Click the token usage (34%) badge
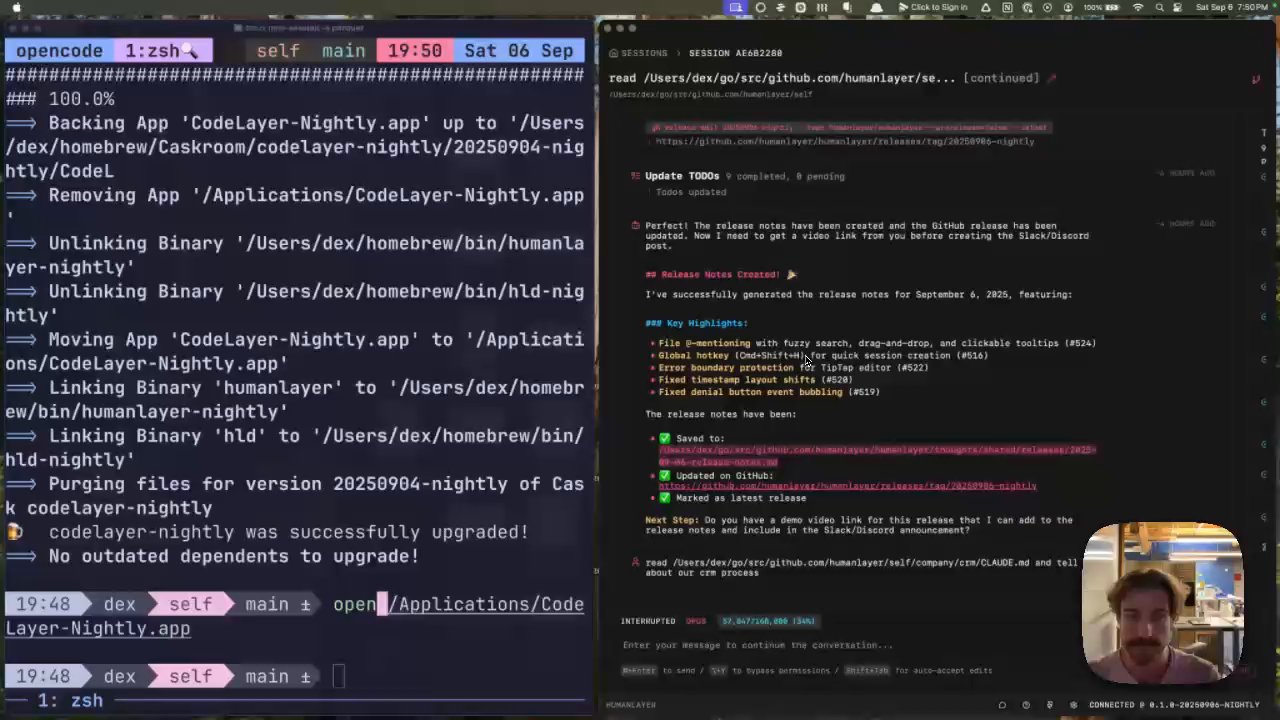Screen dimensions: 1280x720 click(768, 621)
